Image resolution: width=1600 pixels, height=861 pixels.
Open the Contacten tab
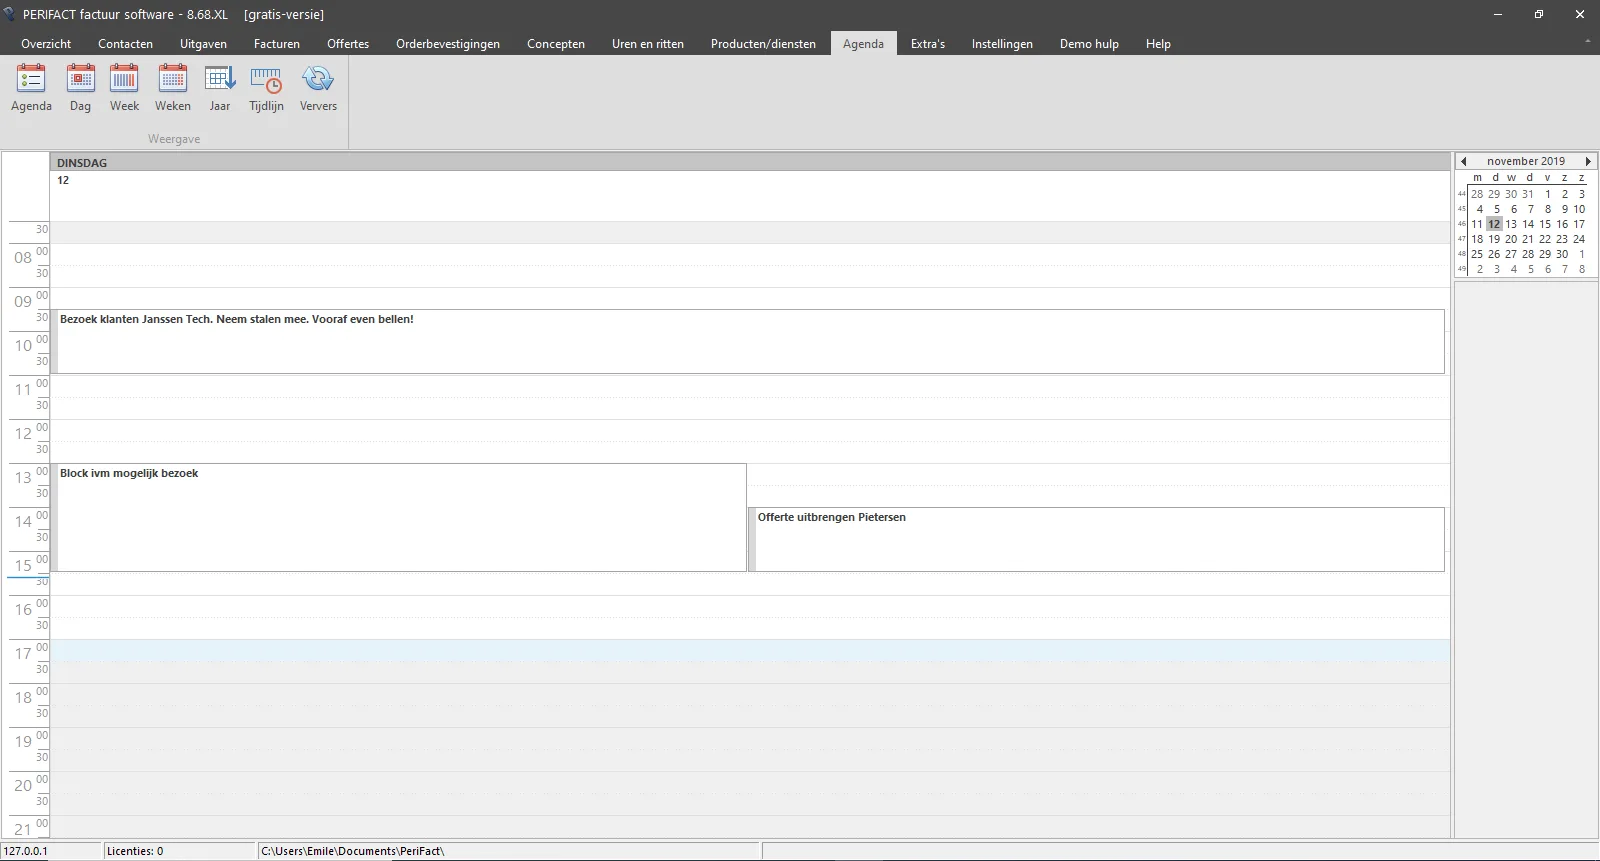125,44
